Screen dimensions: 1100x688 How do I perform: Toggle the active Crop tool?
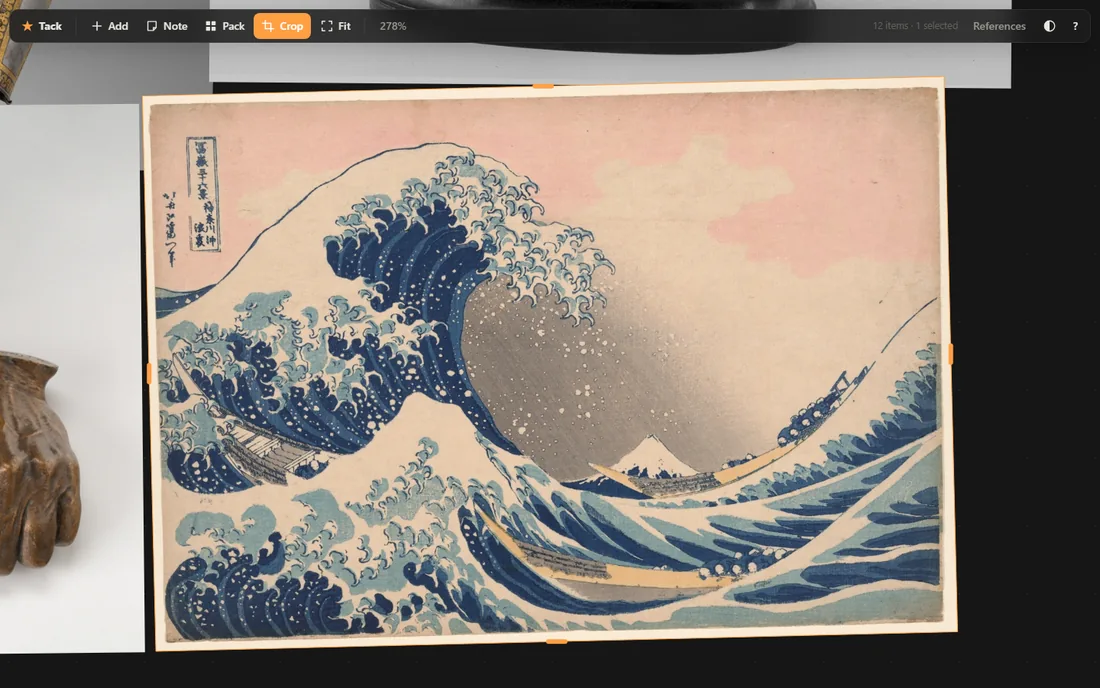[x=282, y=26]
